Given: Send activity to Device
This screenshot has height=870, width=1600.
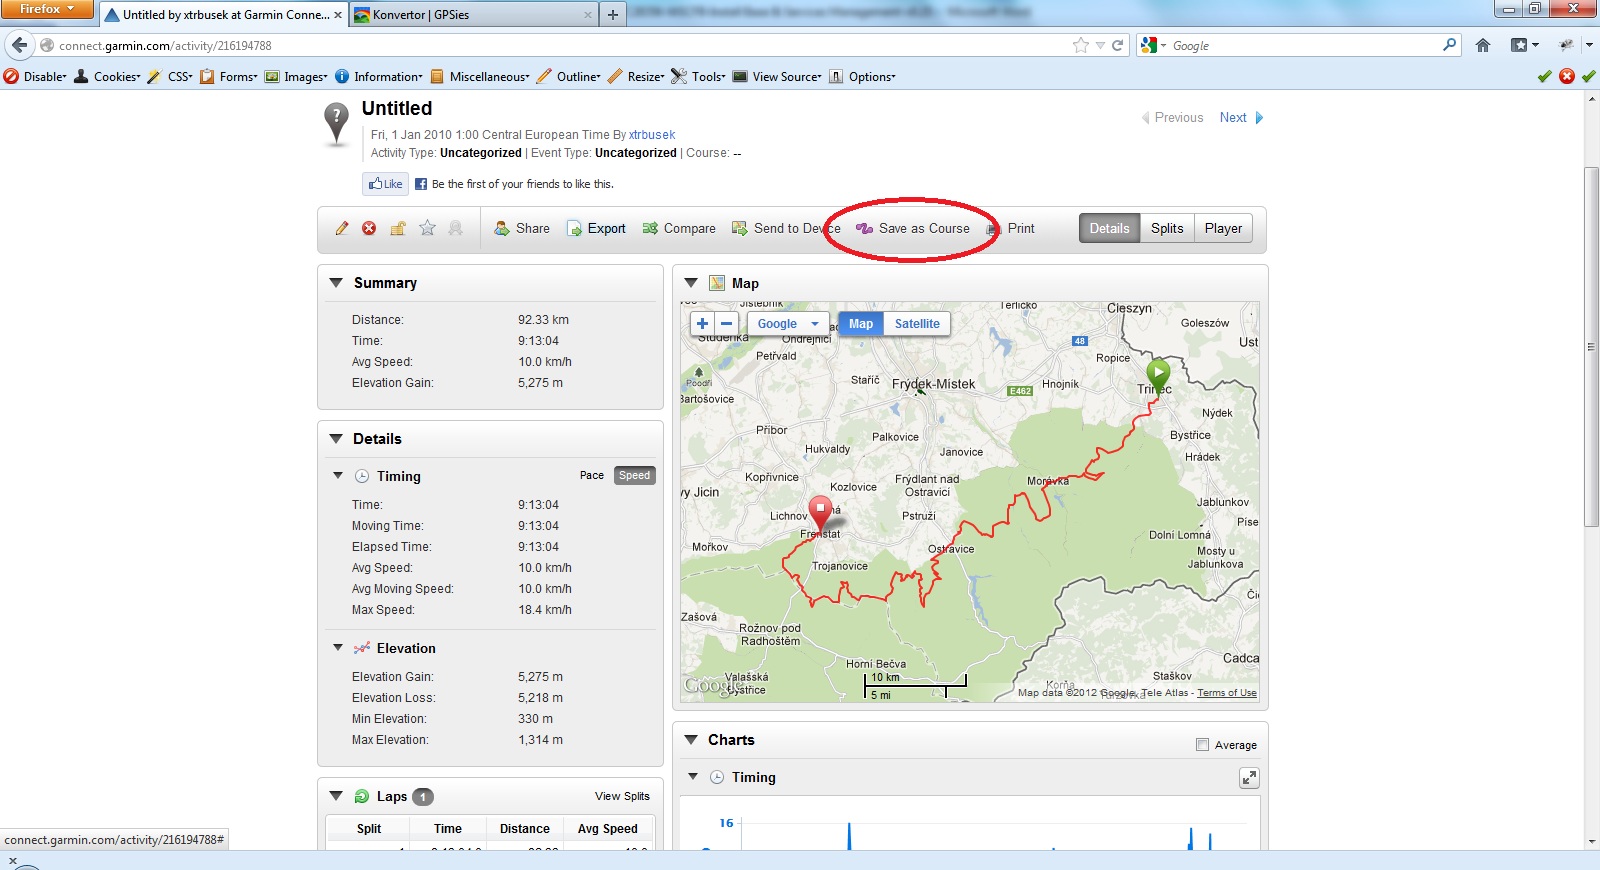Looking at the screenshot, I should pyautogui.click(x=786, y=228).
